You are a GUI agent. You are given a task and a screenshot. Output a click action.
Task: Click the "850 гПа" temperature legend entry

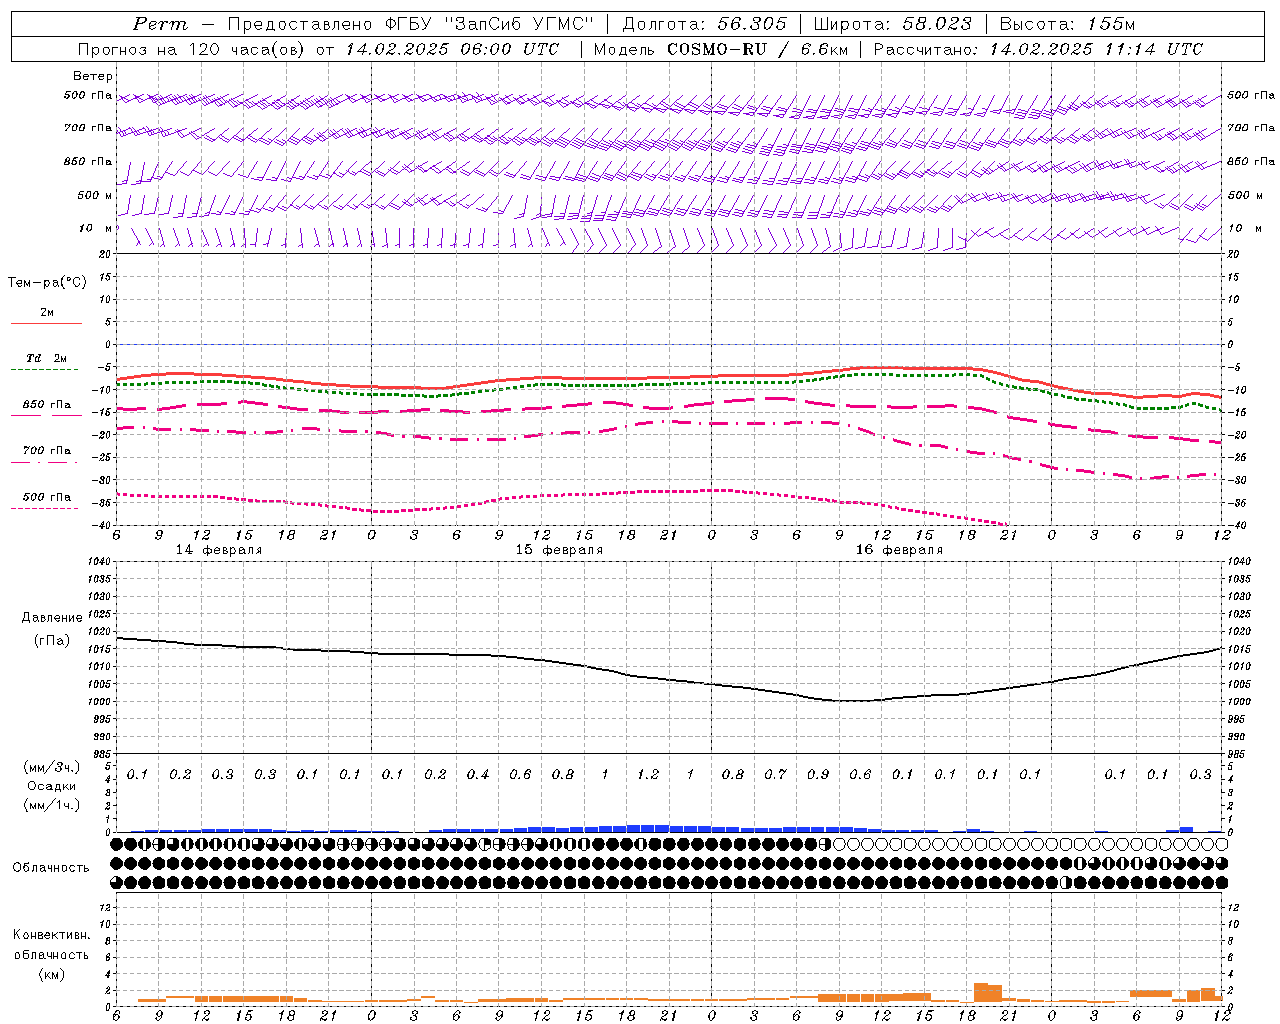click(x=47, y=405)
